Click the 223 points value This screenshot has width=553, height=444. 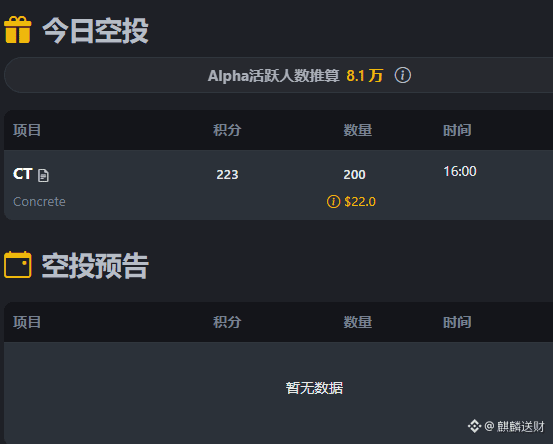click(227, 175)
